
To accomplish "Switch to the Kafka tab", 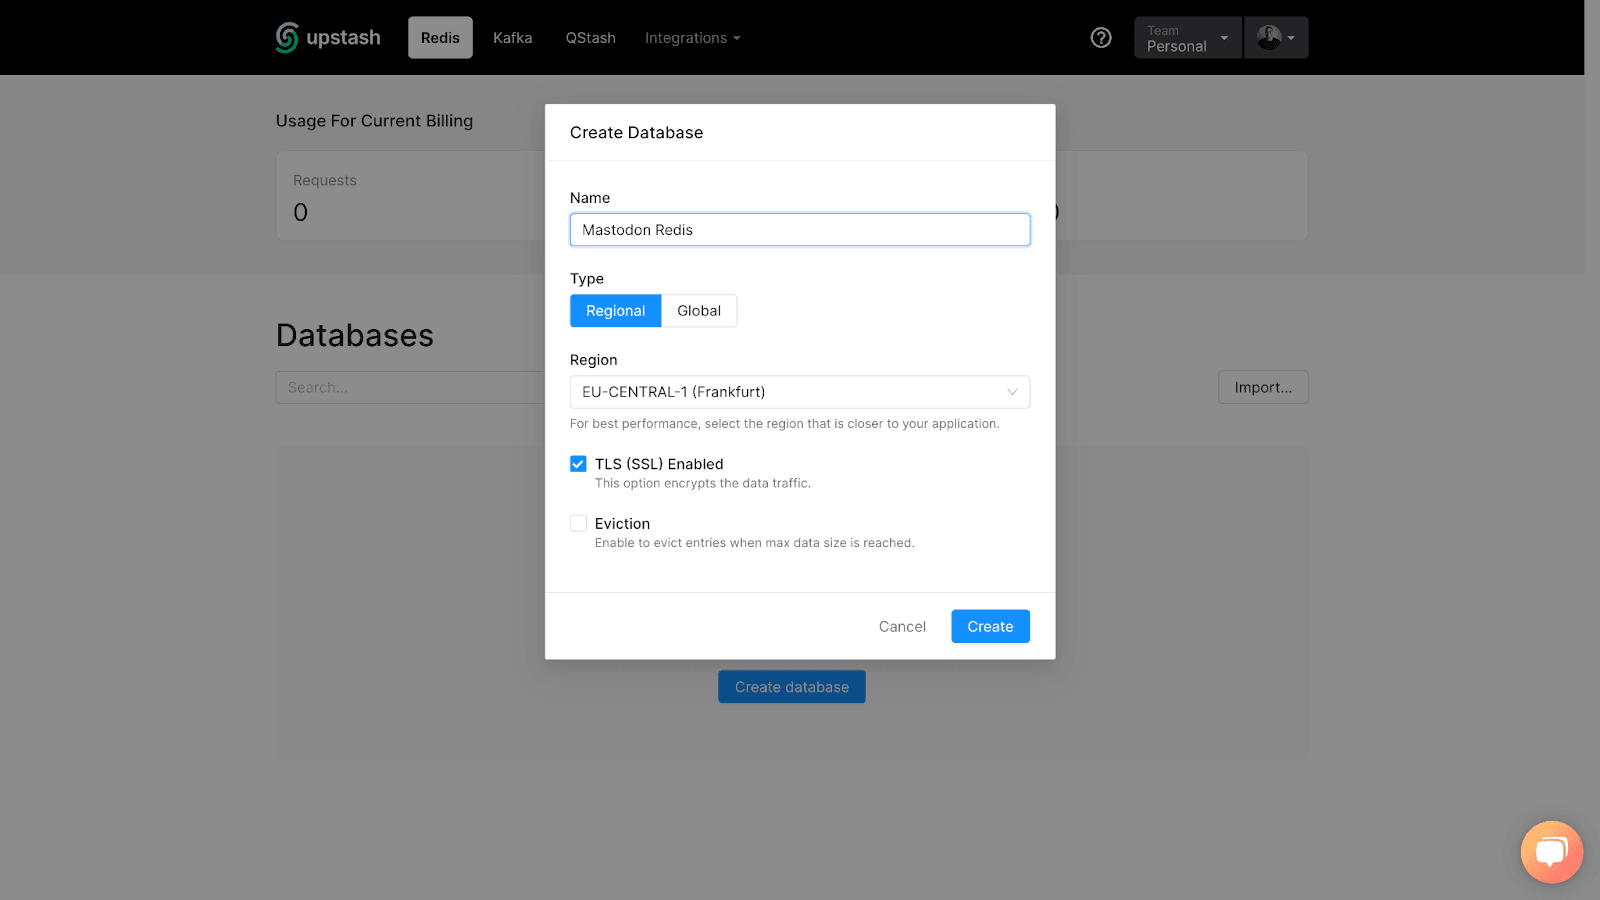I will (512, 37).
